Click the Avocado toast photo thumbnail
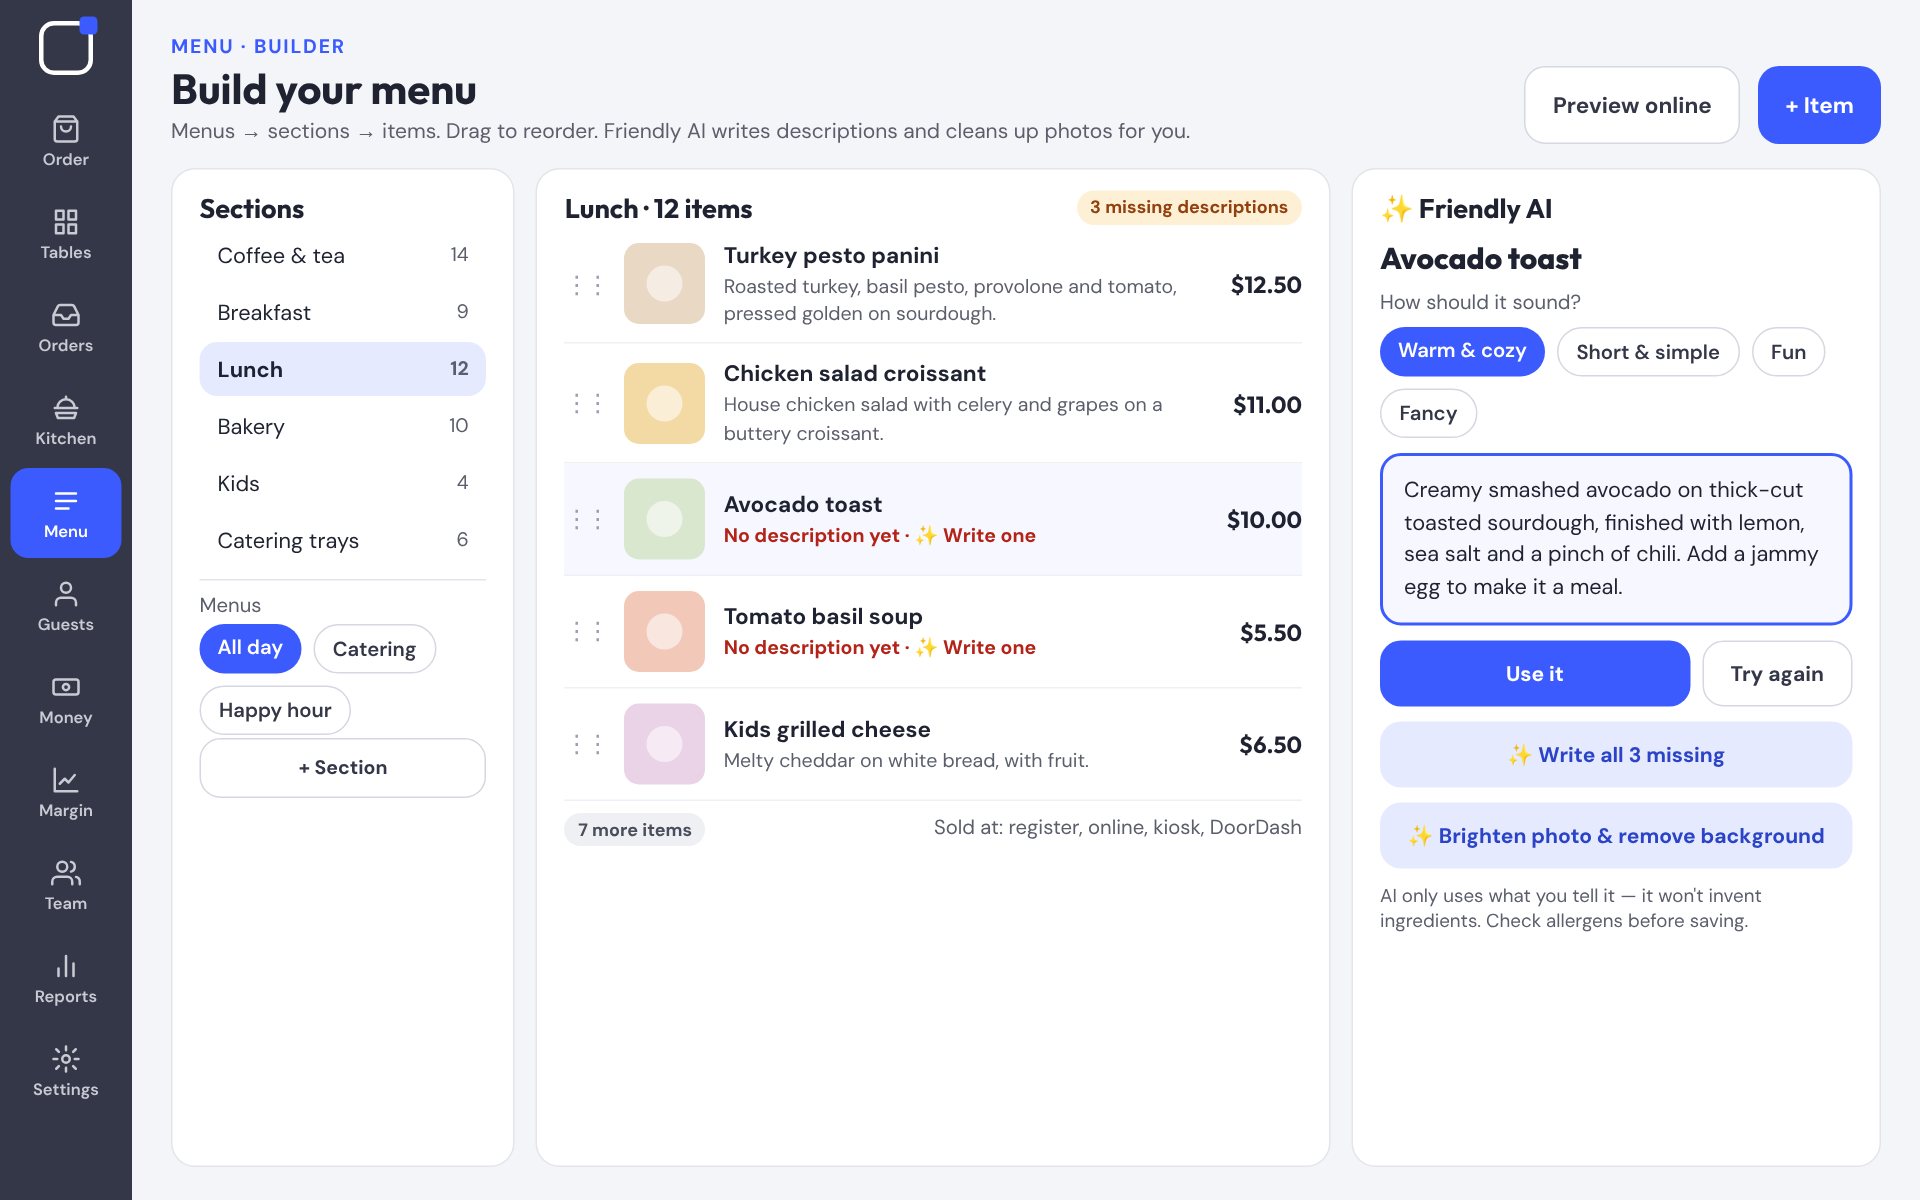The image size is (1920, 1200). (x=664, y=519)
